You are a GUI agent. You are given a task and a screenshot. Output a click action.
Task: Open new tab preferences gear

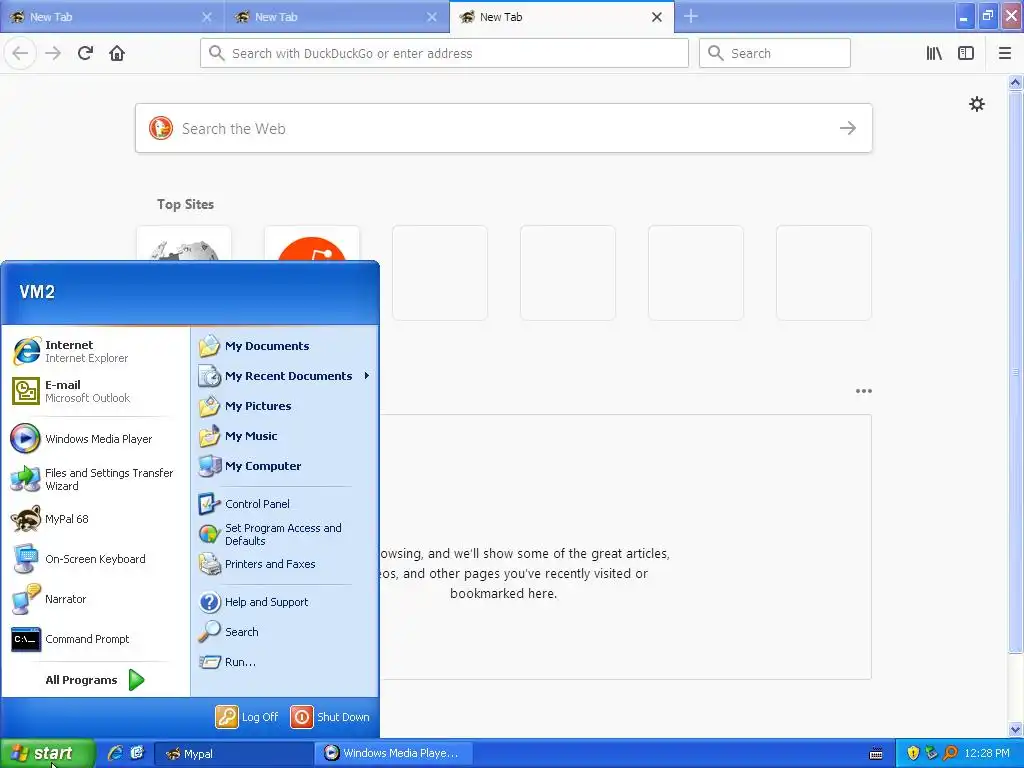976,104
